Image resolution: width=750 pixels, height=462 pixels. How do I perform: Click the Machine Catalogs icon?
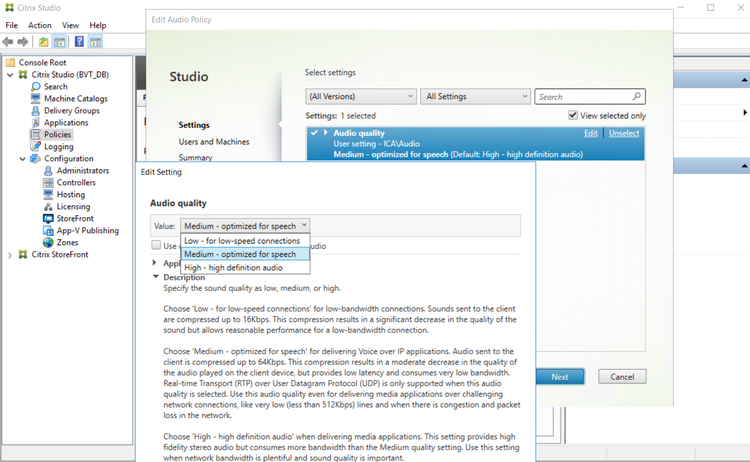(x=35, y=99)
